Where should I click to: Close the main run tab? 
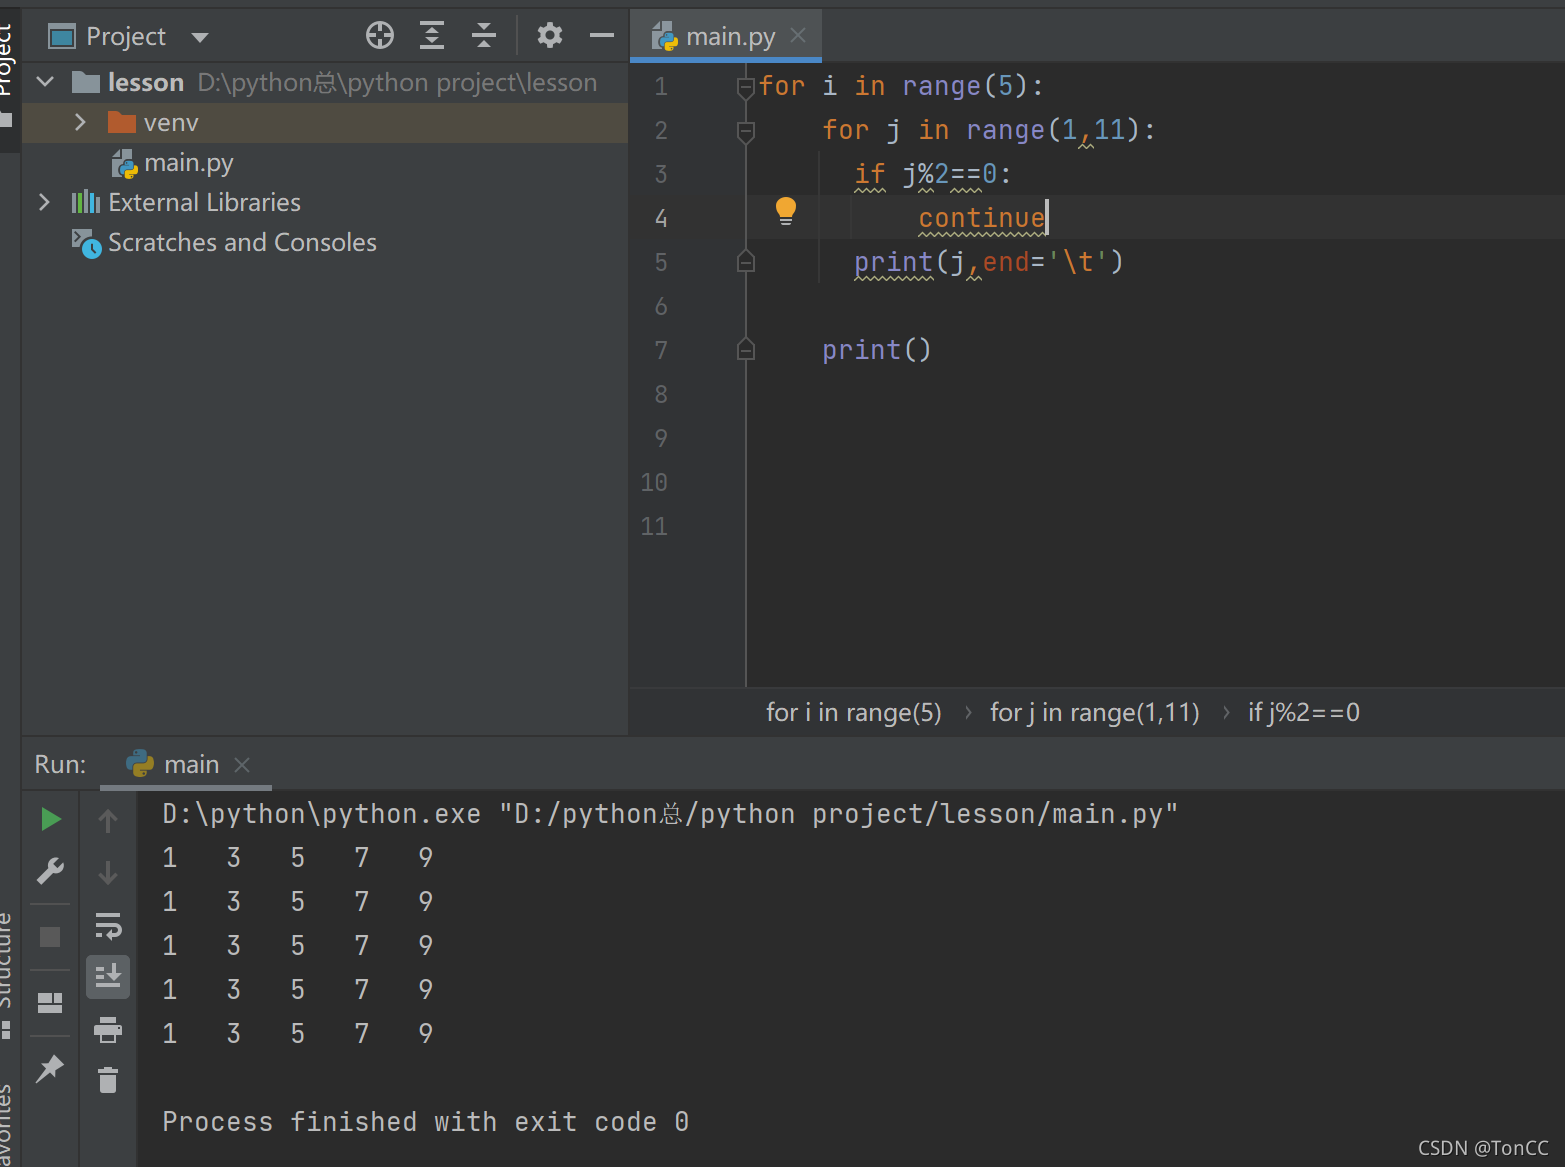242,765
